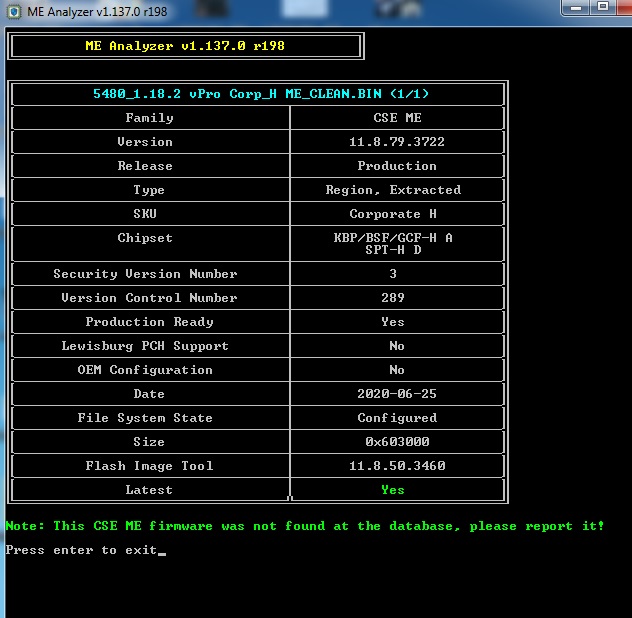This screenshot has width=632, height=618.
Task: Click the Region, Extracted value
Action: tap(393, 190)
